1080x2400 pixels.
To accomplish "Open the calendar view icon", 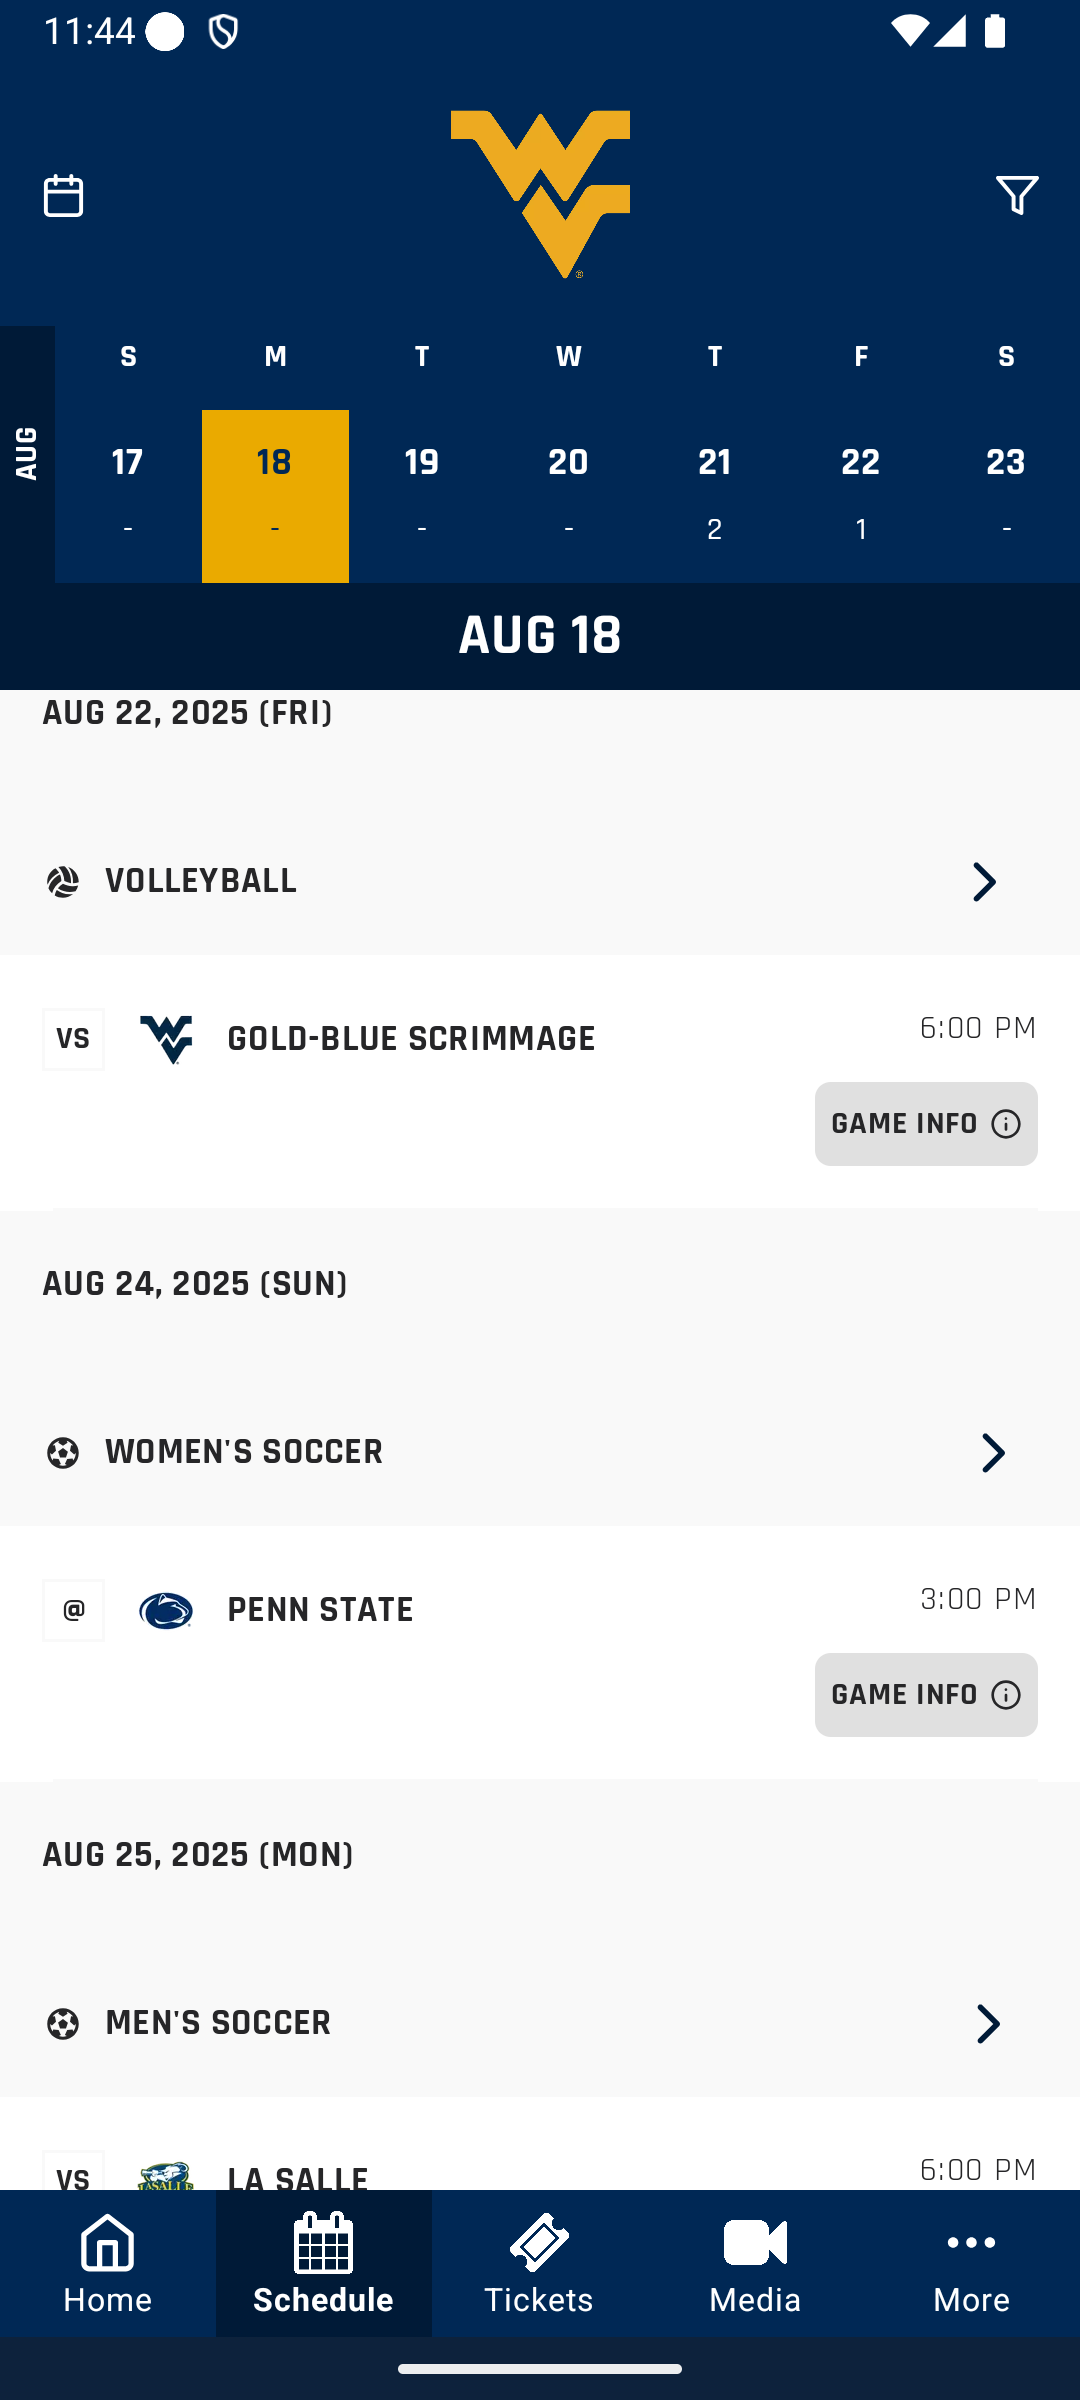I will pos(64,195).
